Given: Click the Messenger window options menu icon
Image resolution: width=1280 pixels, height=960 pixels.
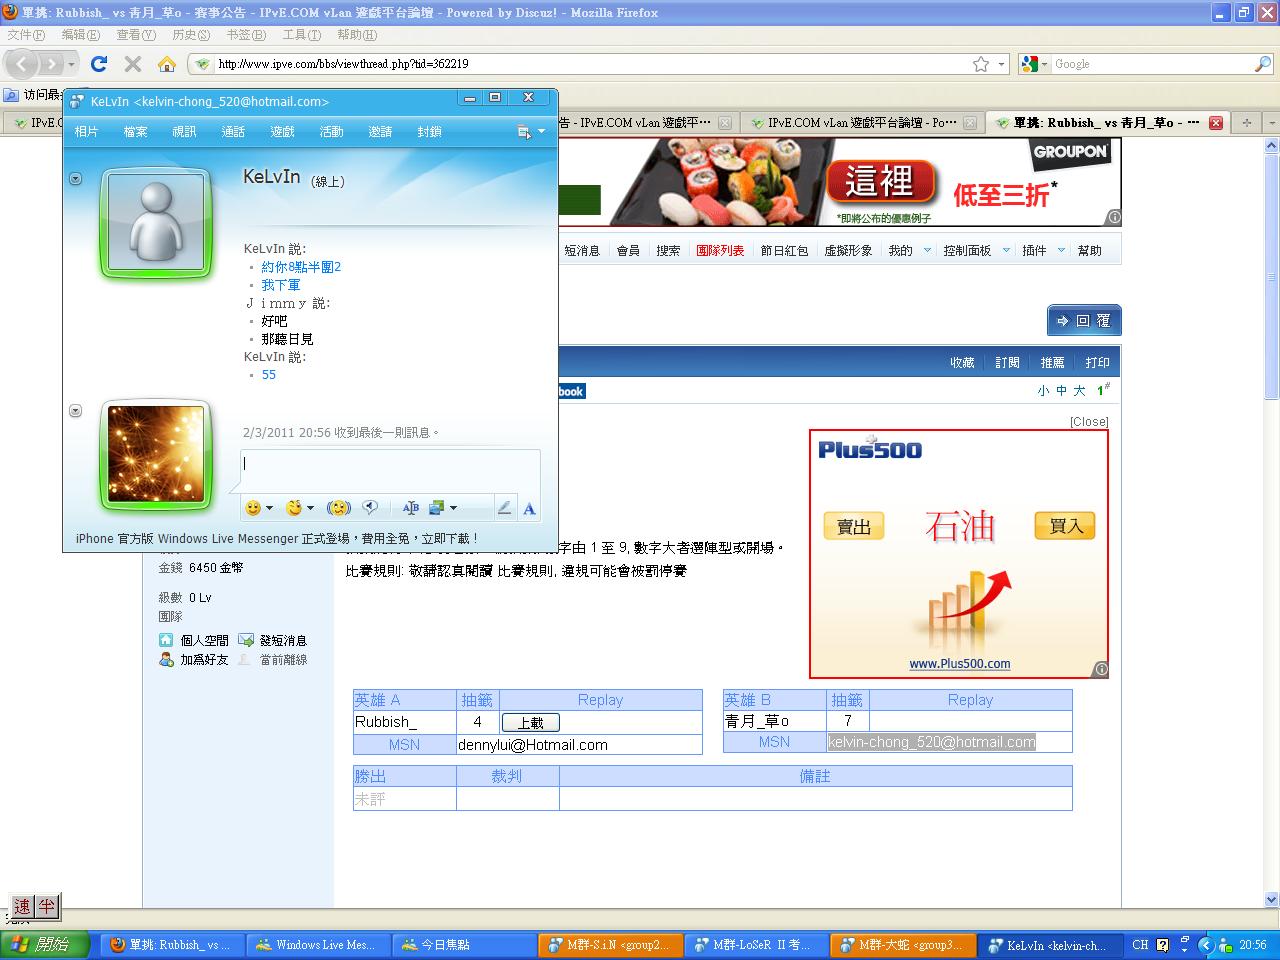Looking at the screenshot, I should click(525, 132).
